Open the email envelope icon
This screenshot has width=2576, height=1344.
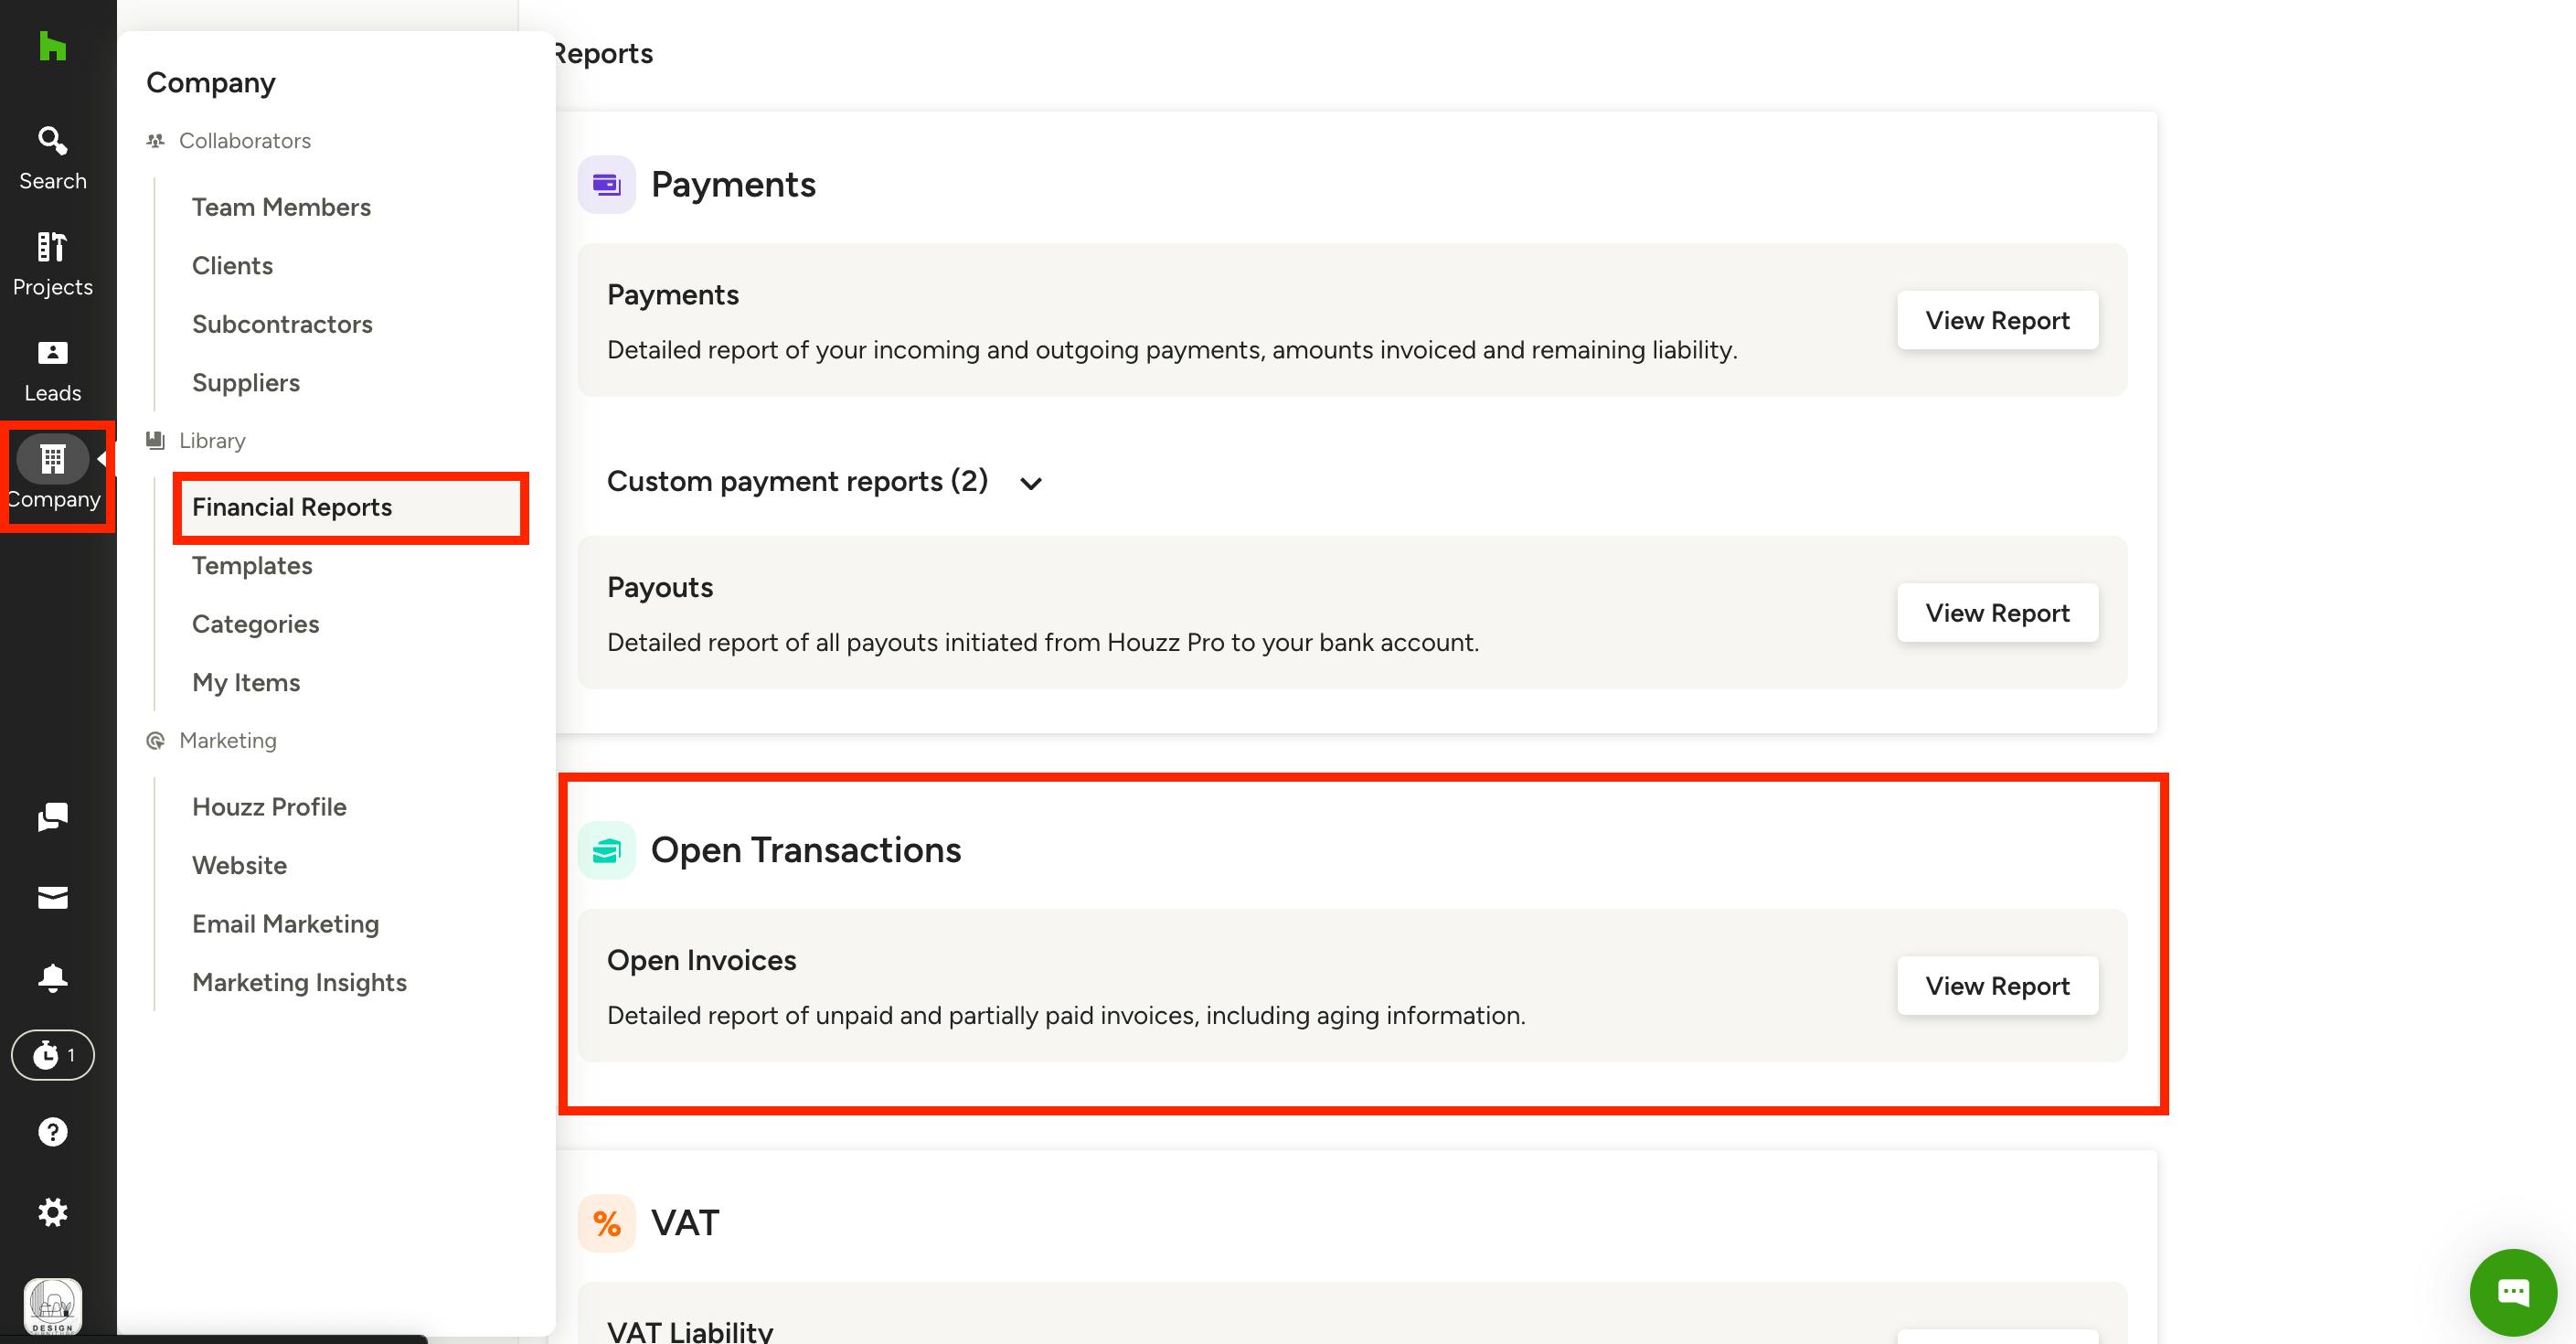click(52, 897)
